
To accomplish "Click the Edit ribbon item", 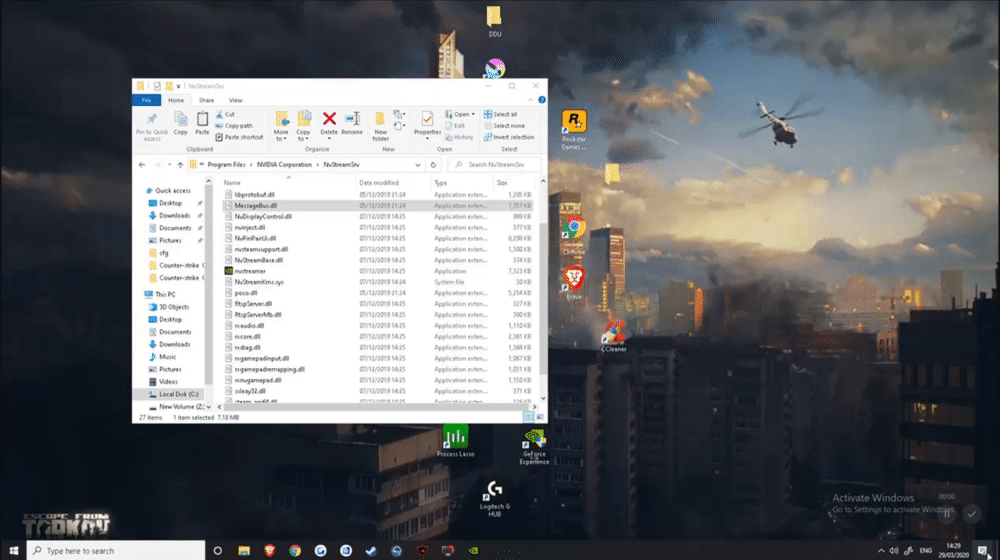I will pyautogui.click(x=455, y=126).
